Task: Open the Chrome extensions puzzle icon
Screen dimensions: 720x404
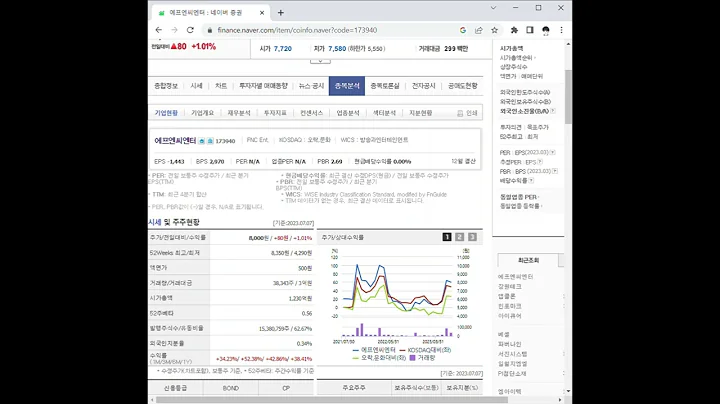Action: coord(514,30)
